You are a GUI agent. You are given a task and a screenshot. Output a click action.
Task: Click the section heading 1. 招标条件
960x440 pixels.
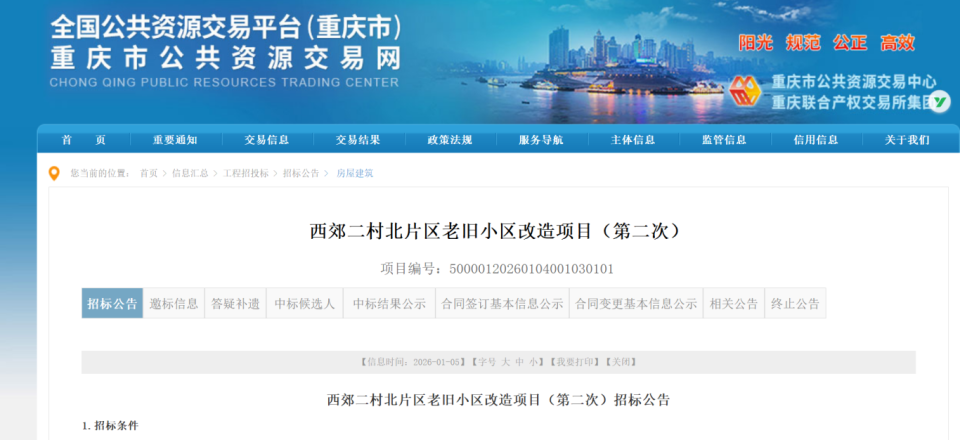pos(110,425)
